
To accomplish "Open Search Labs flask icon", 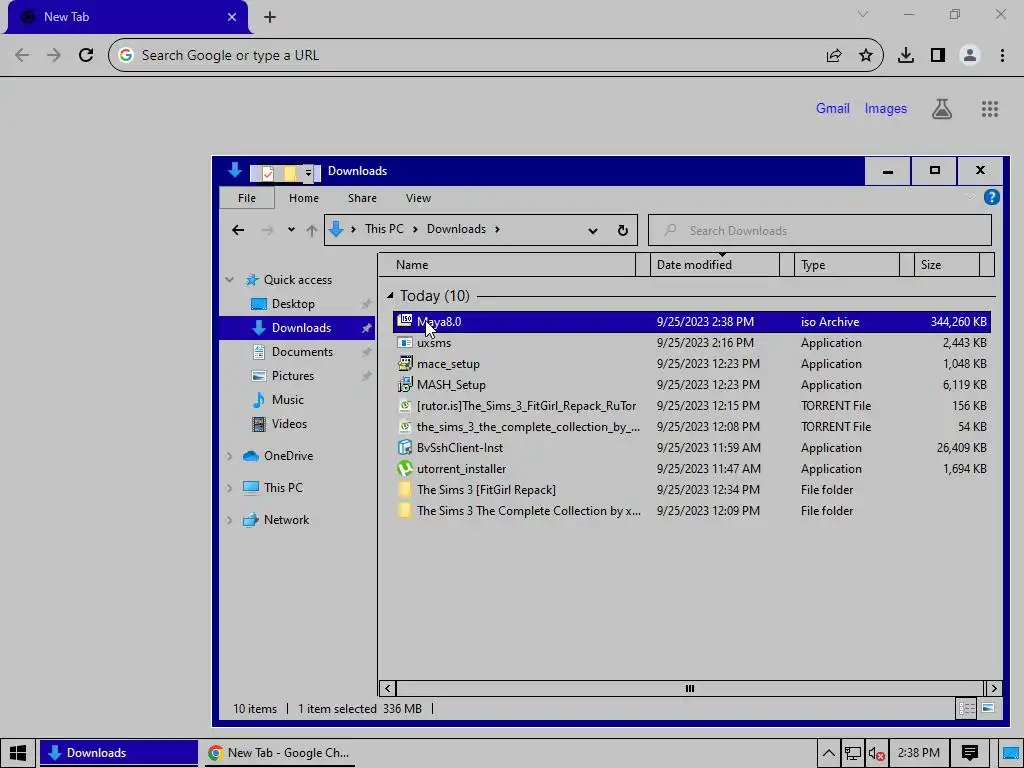I will (x=942, y=109).
